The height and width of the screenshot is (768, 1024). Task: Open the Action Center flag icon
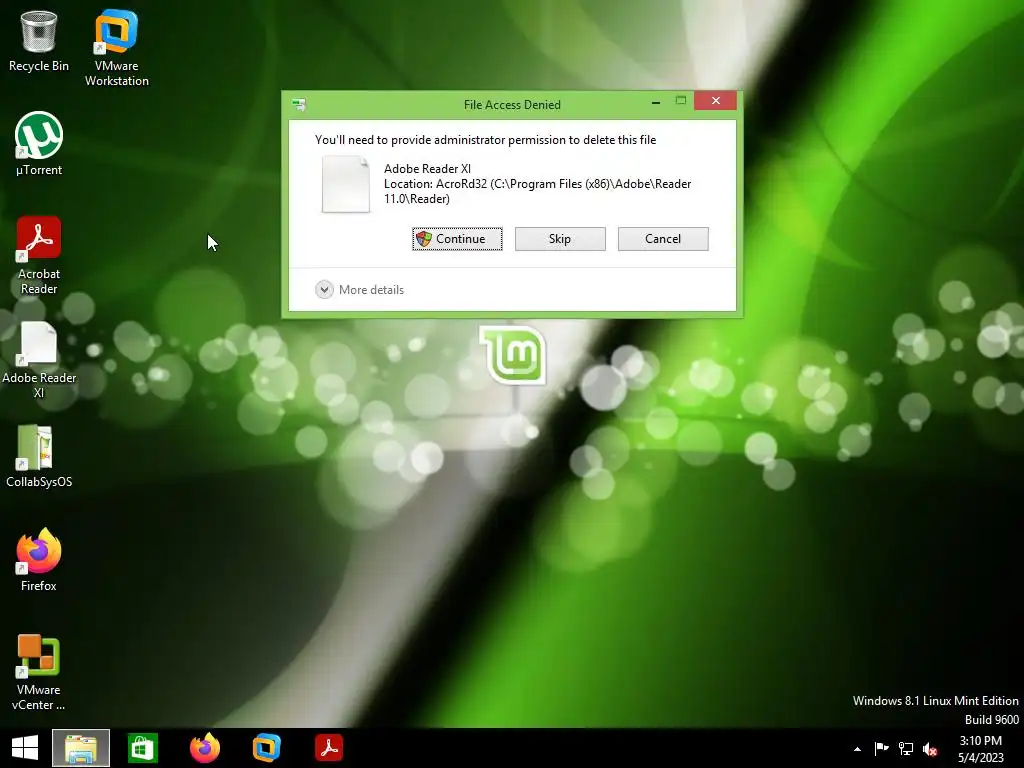881,748
